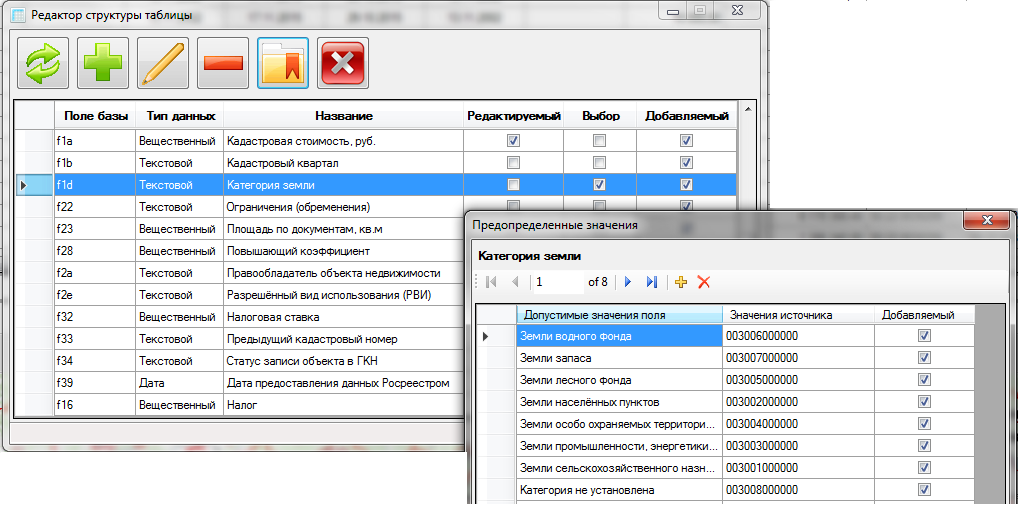Select Земли промышленности, энергетики cell
Screen dimensions: 1018x508
(x=619, y=446)
